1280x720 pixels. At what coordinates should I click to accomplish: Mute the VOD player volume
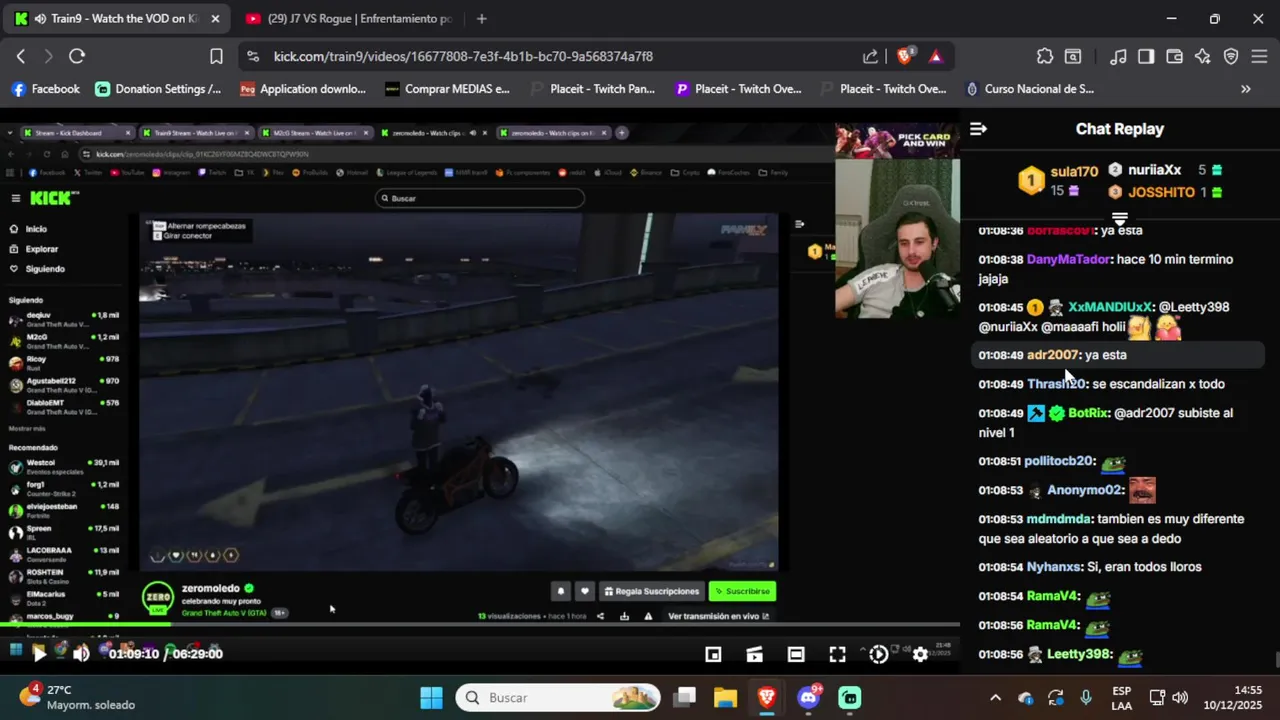(x=81, y=654)
